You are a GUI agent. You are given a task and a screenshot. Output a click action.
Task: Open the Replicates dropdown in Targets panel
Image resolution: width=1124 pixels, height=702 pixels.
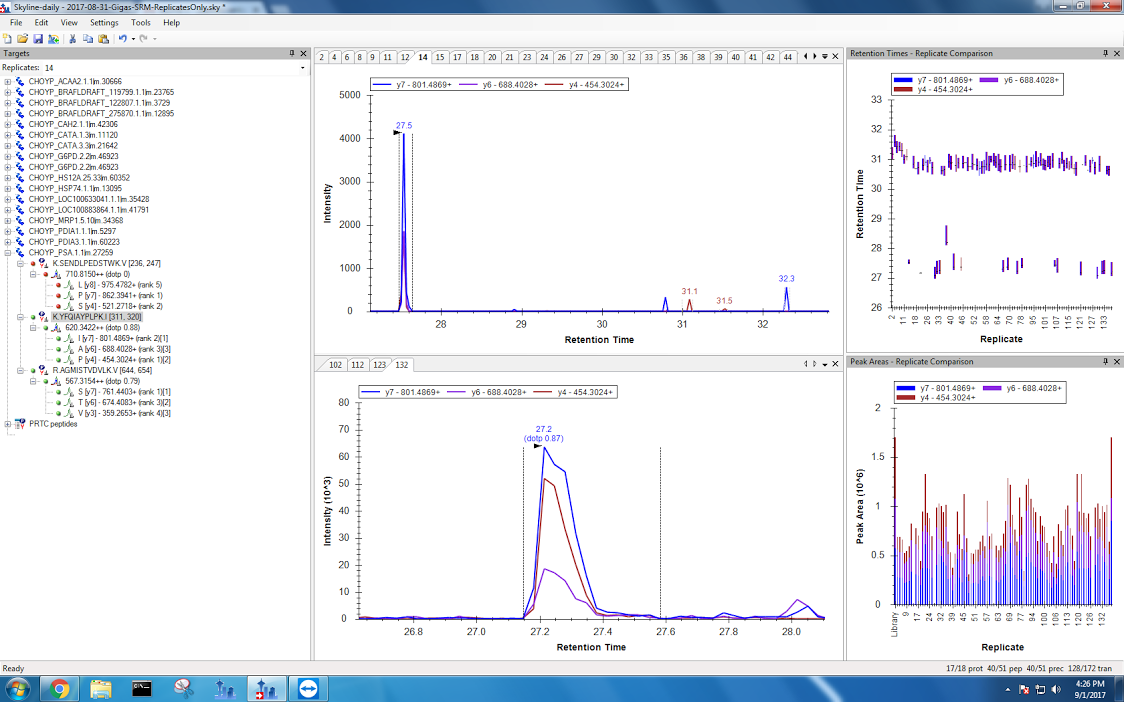pos(303,68)
